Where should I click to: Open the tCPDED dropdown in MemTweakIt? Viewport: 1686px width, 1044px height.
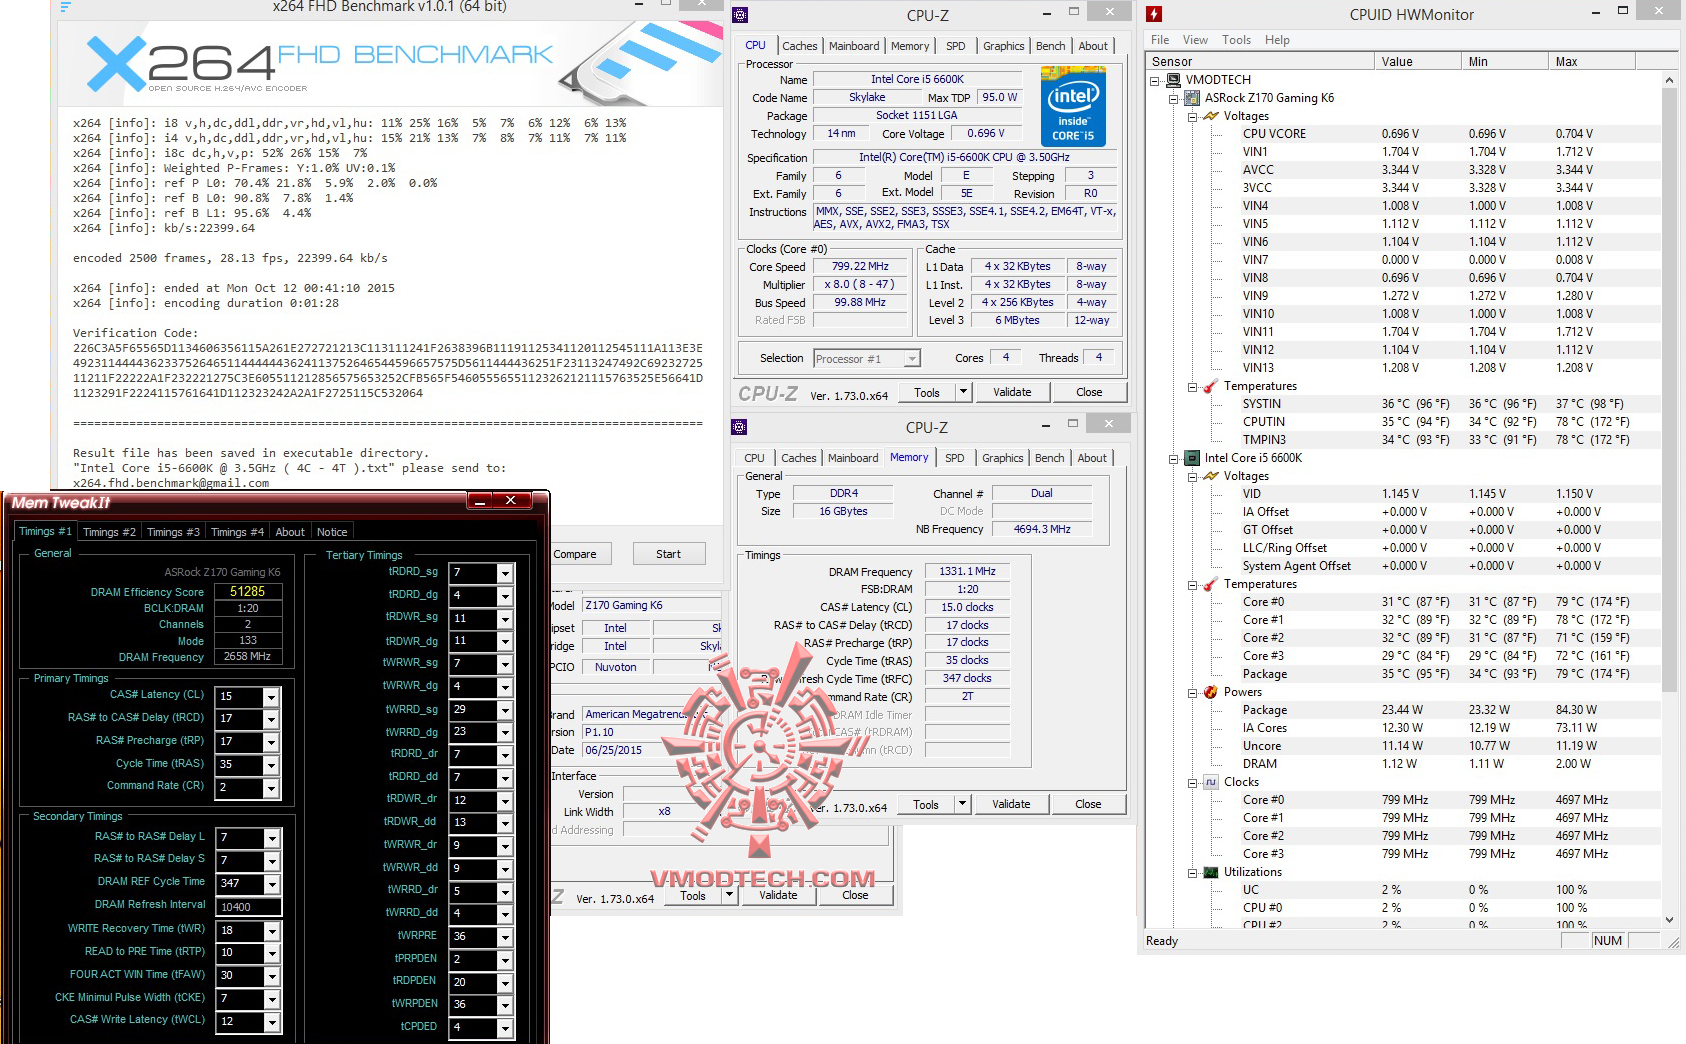coord(505,1028)
